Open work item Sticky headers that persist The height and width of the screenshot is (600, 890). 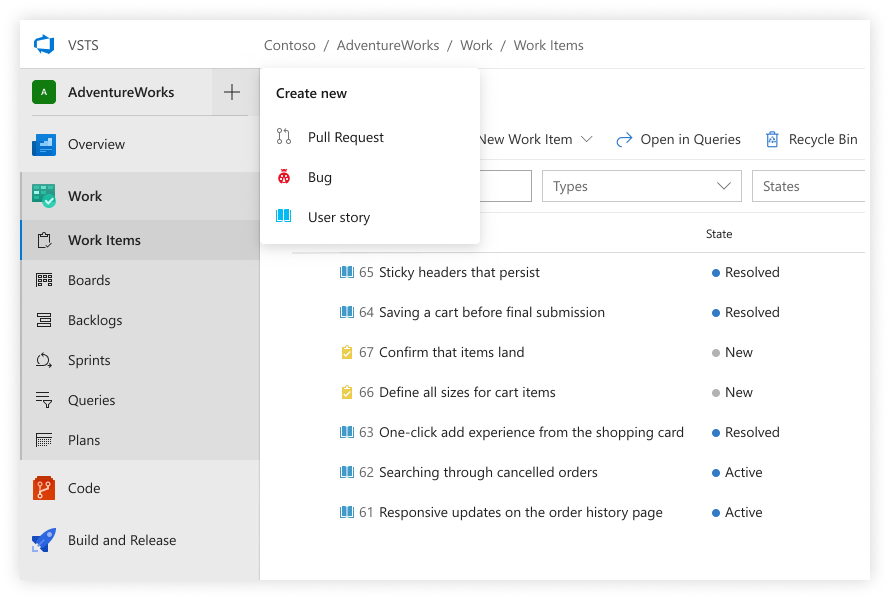tap(459, 272)
